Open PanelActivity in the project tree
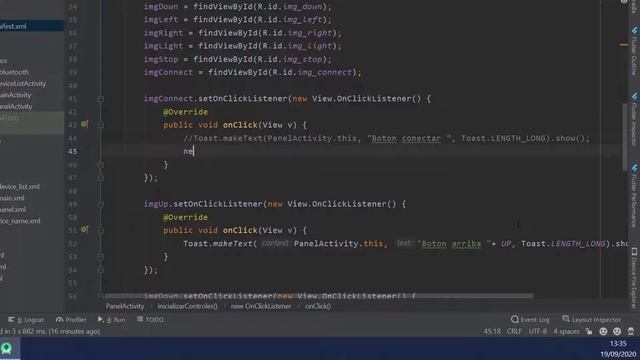This screenshot has height=360, width=640. (16, 106)
